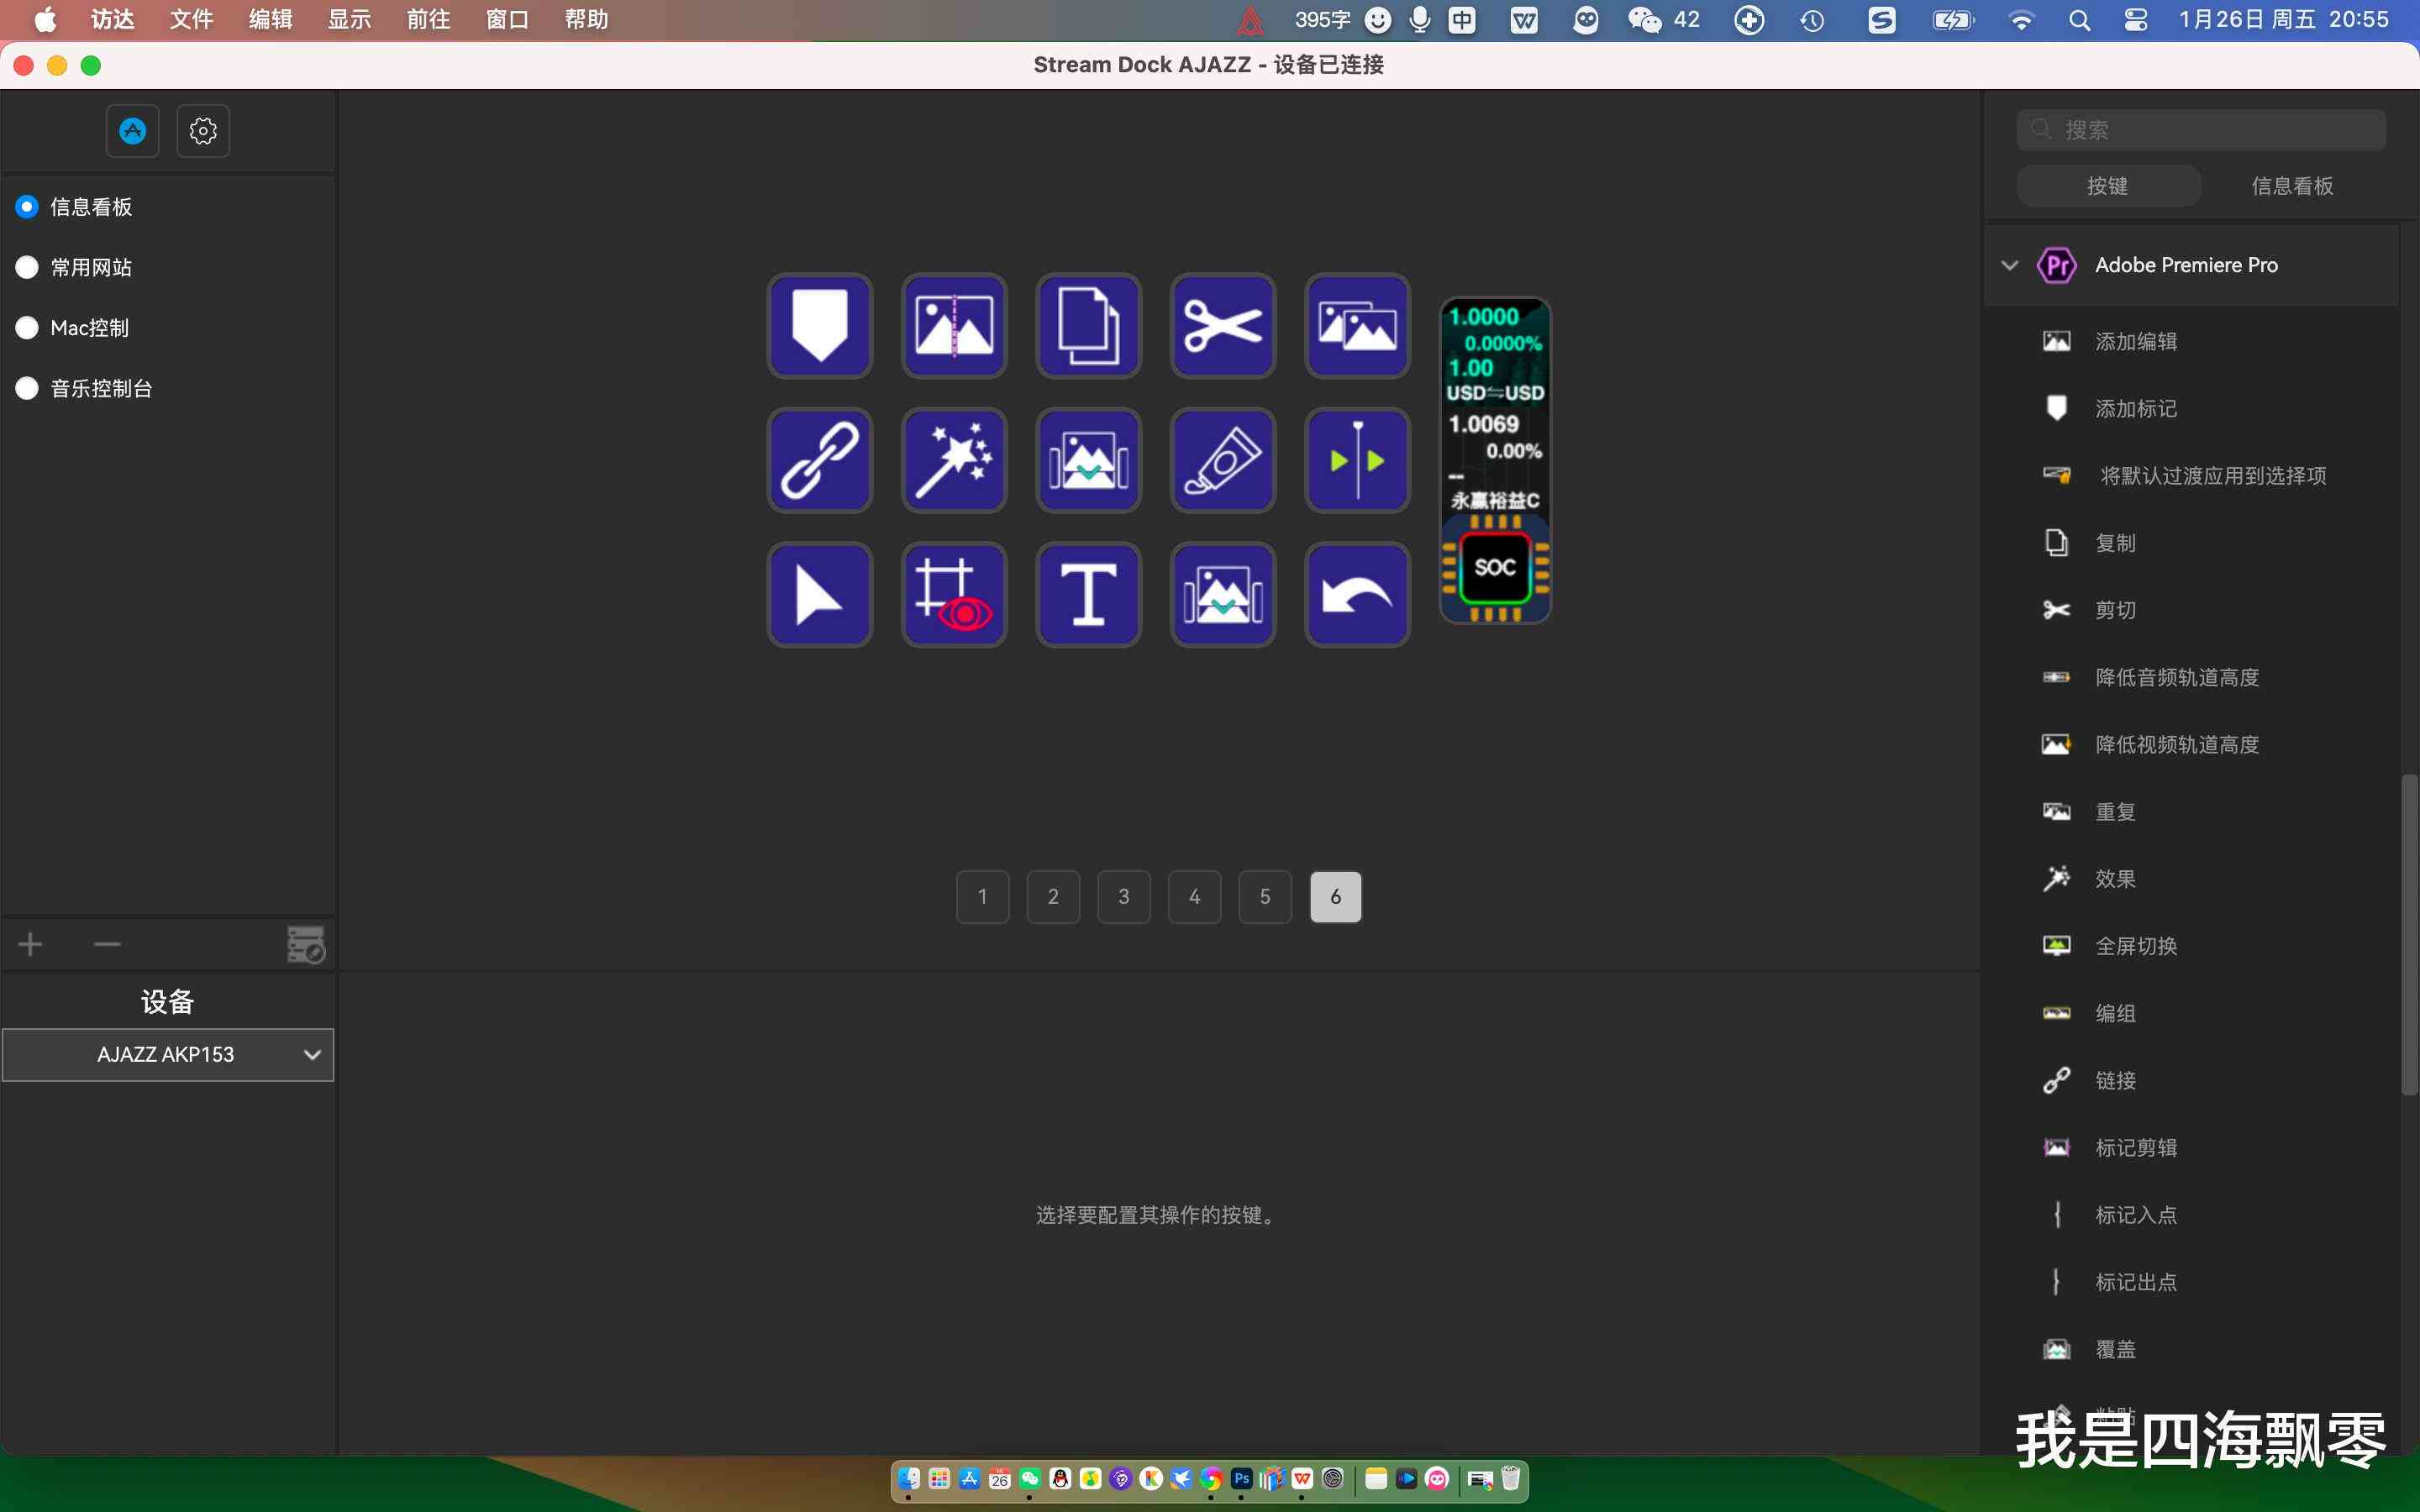2420x1512 pixels.
Task: Open the 窗口 menu
Action: point(507,20)
